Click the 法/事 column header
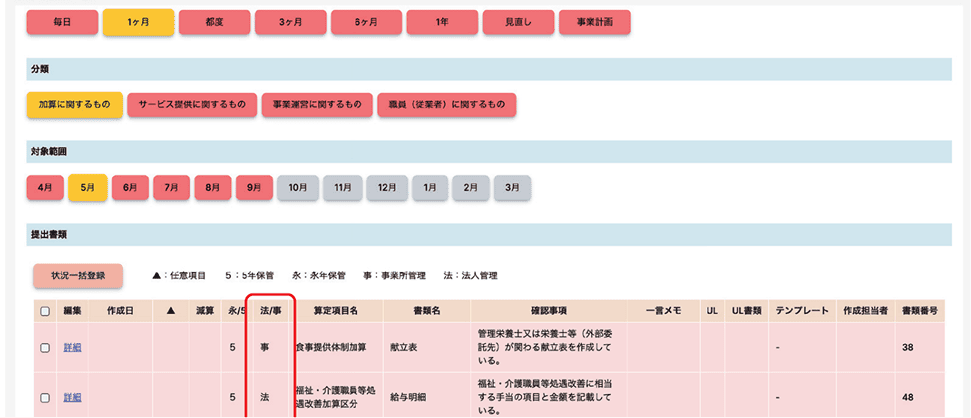 [271, 311]
